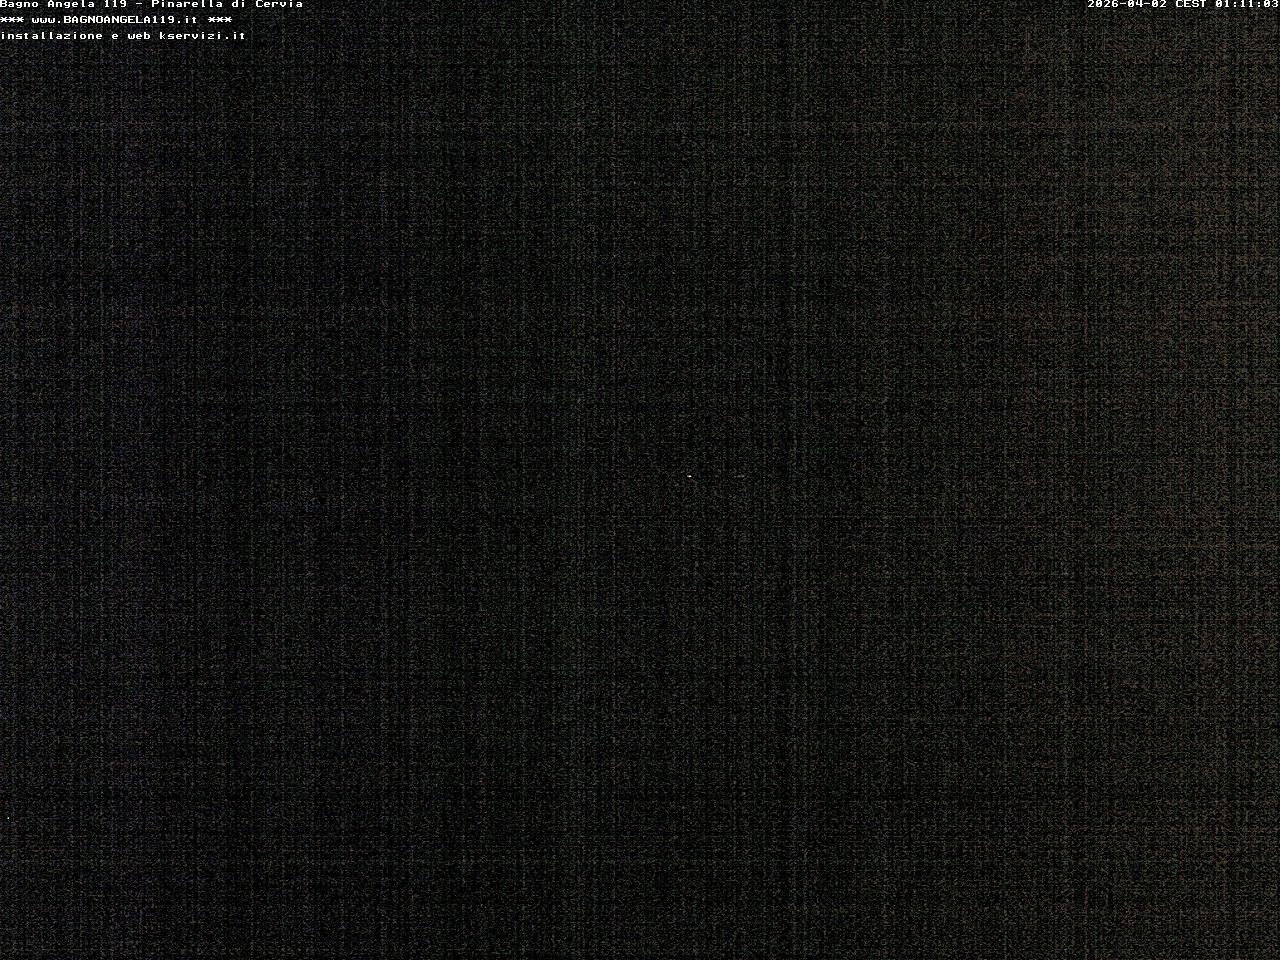
Task: Click the tiny green dot near left edge
Action: pos(10,818)
